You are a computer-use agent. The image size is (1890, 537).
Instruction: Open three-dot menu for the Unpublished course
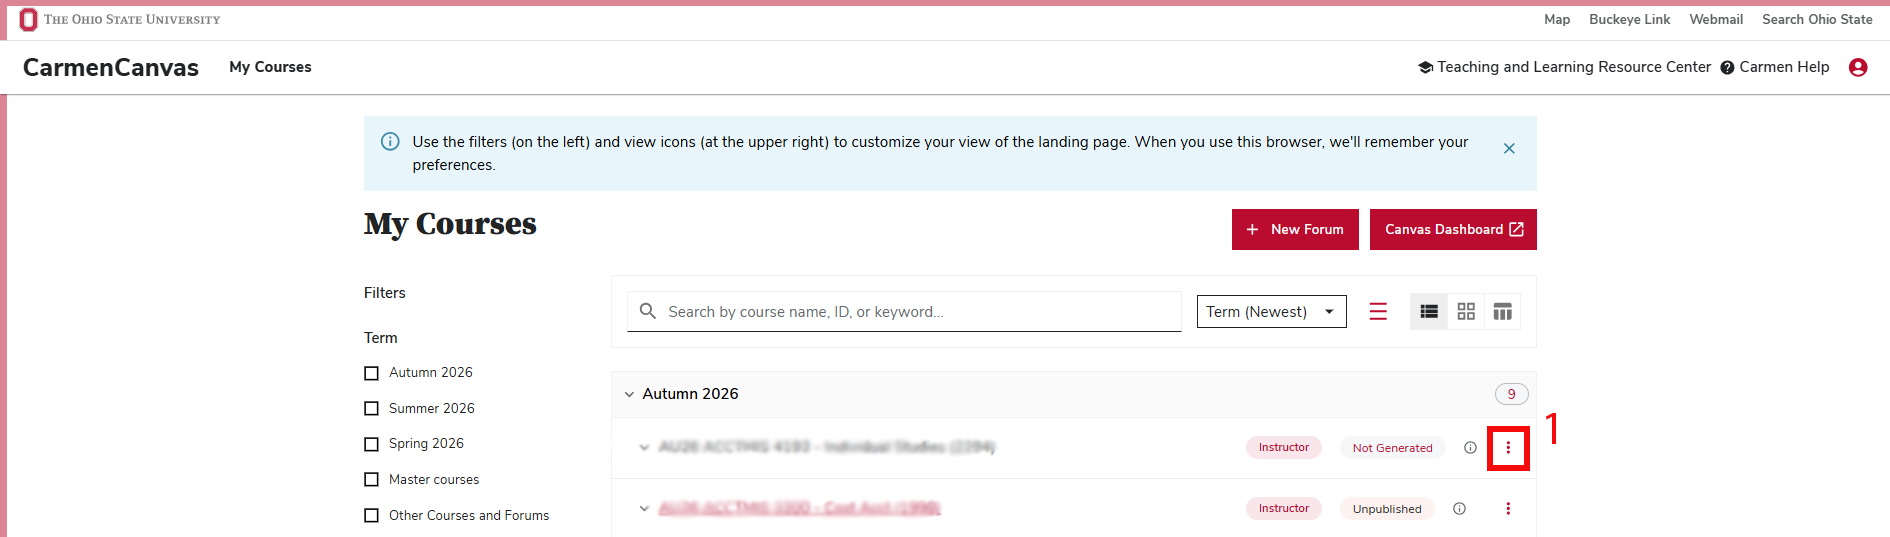coord(1508,509)
